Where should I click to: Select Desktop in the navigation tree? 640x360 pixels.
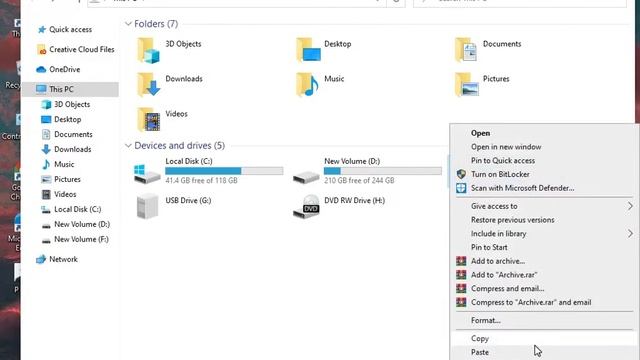pos(68,120)
